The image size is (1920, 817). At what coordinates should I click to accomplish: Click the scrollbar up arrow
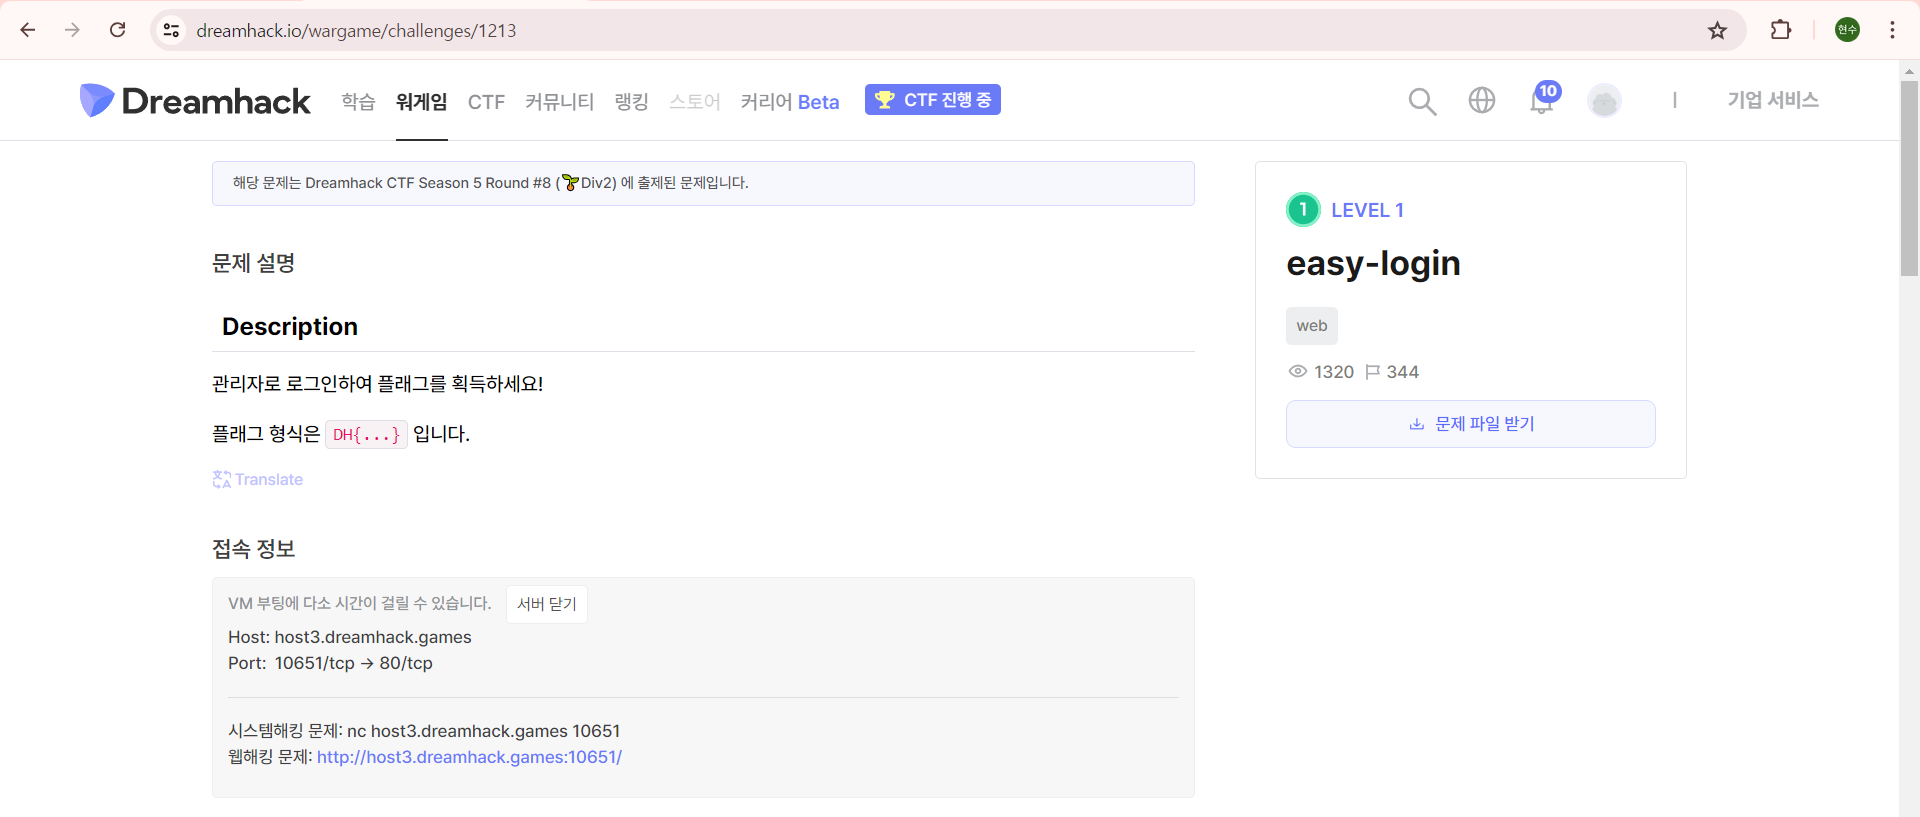[x=1909, y=71]
